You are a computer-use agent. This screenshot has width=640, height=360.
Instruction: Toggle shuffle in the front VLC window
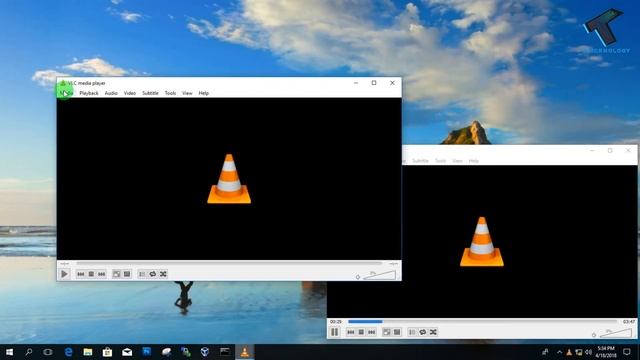(163, 274)
